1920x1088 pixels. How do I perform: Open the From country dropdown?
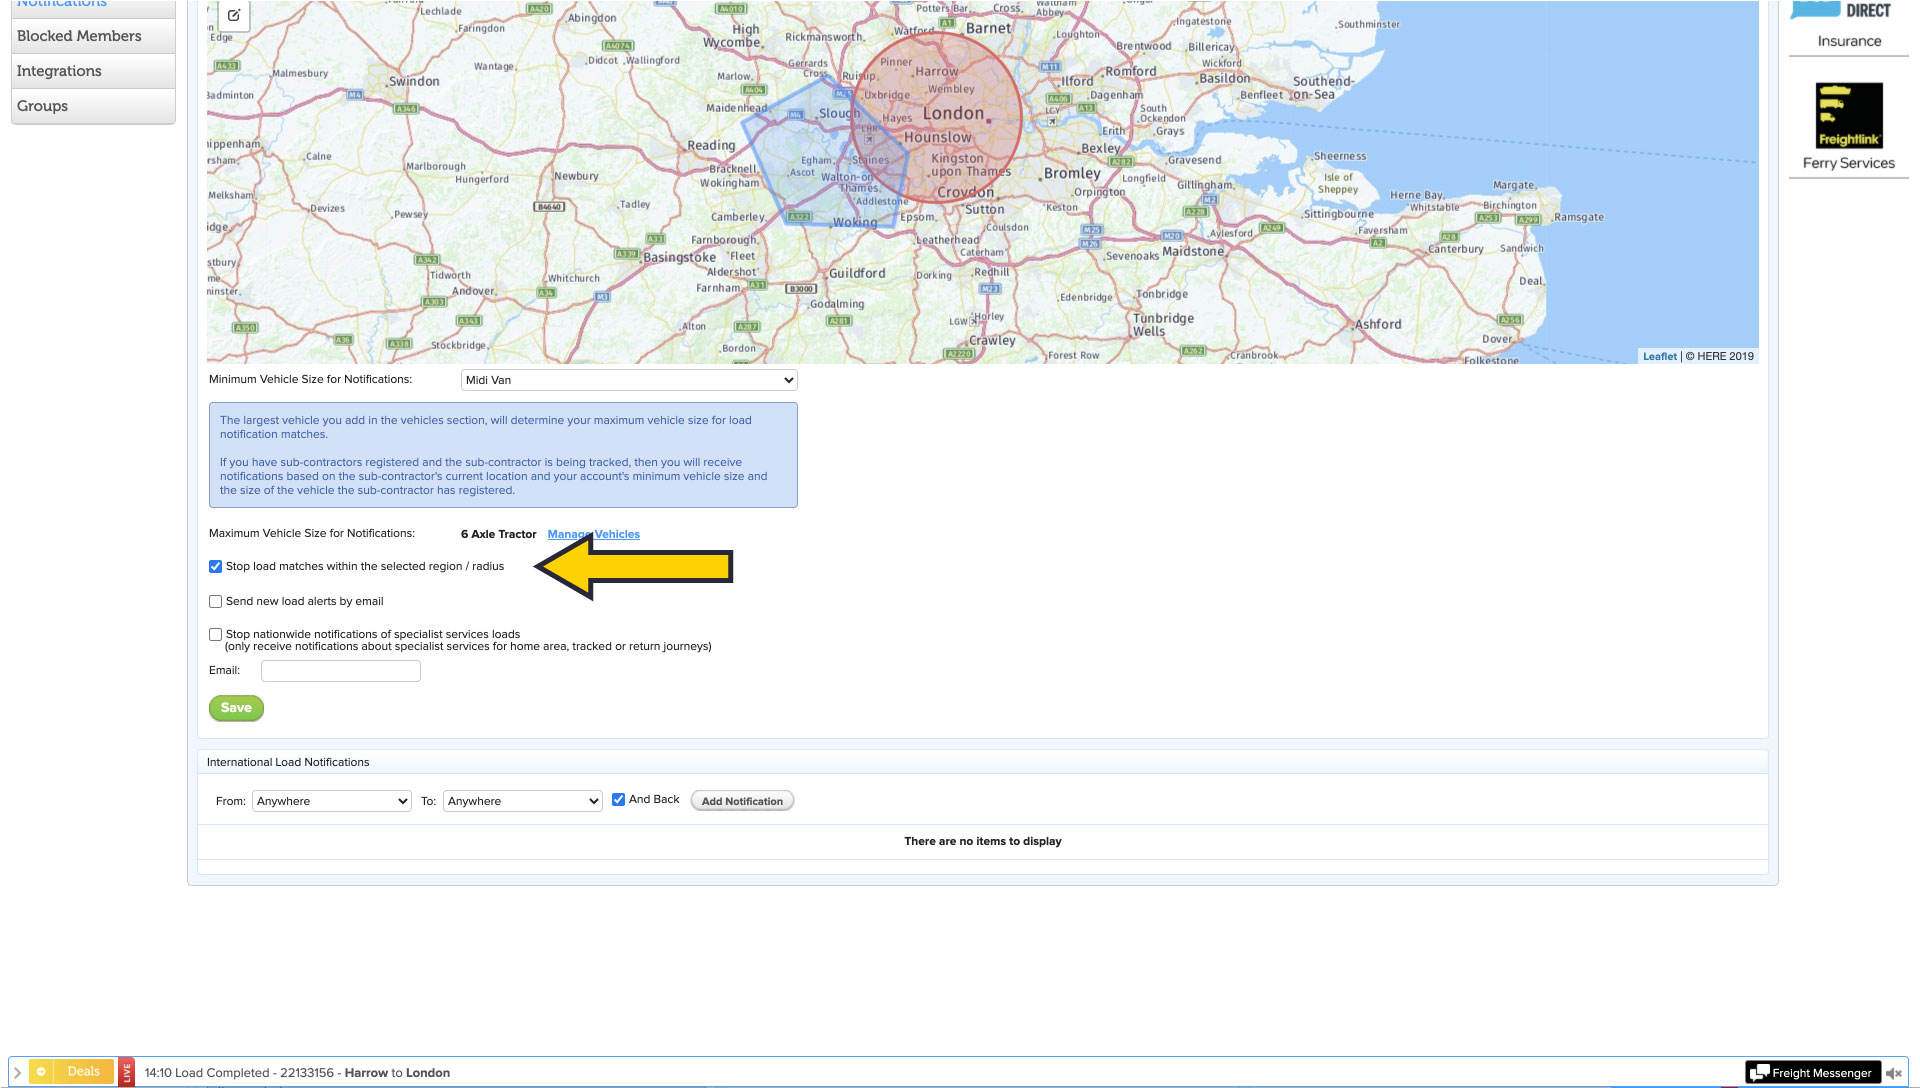[332, 801]
